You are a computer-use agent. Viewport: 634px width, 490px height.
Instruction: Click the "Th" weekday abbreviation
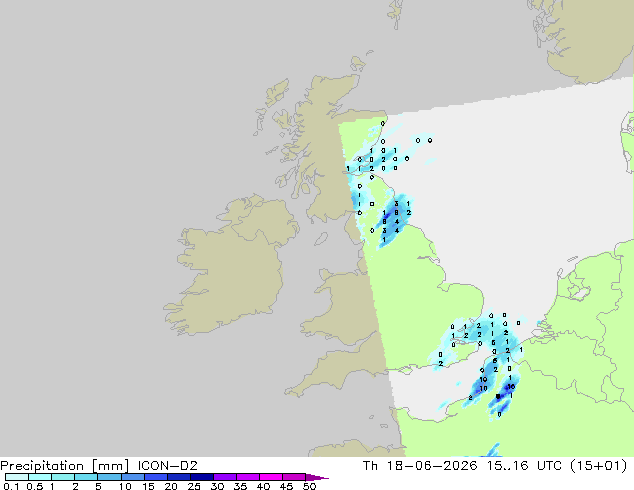[x=370, y=466]
